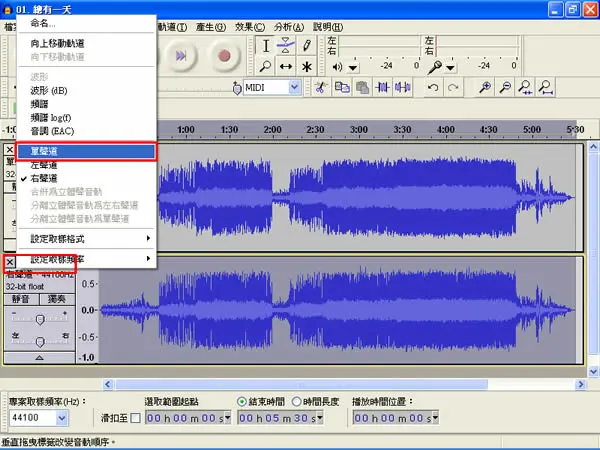The width and height of the screenshot is (600, 450).
Task: Toggle the 滑扣至 checkbox
Action: (x=135, y=418)
